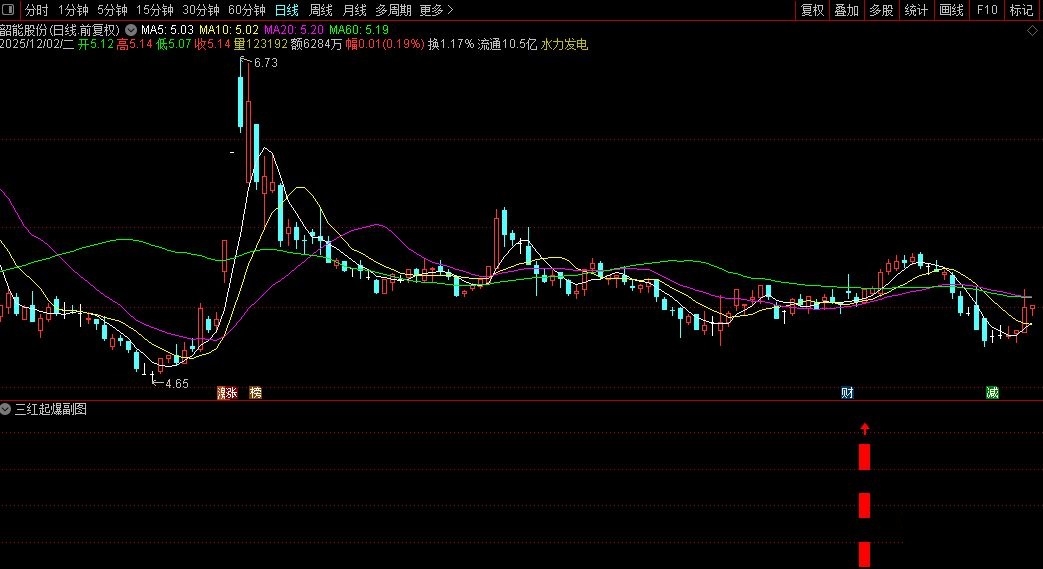Select the 1分钟 period tab
Viewport: 1043px width, 569px height.
tap(73, 10)
